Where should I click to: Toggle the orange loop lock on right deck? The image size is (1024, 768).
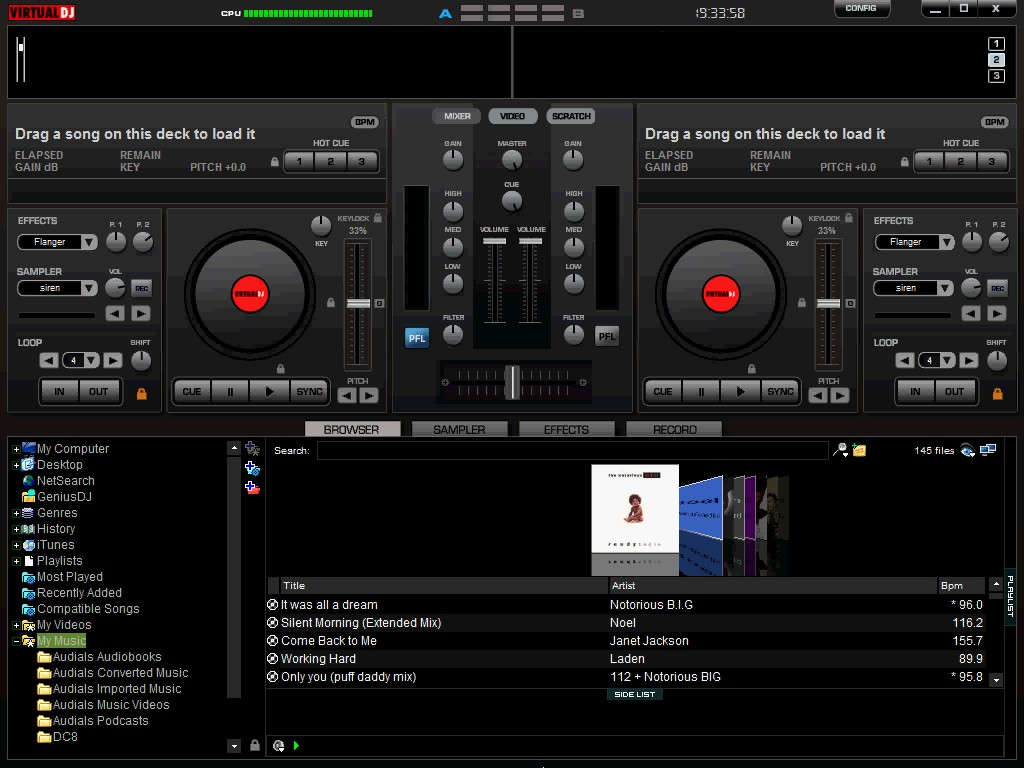point(997,393)
